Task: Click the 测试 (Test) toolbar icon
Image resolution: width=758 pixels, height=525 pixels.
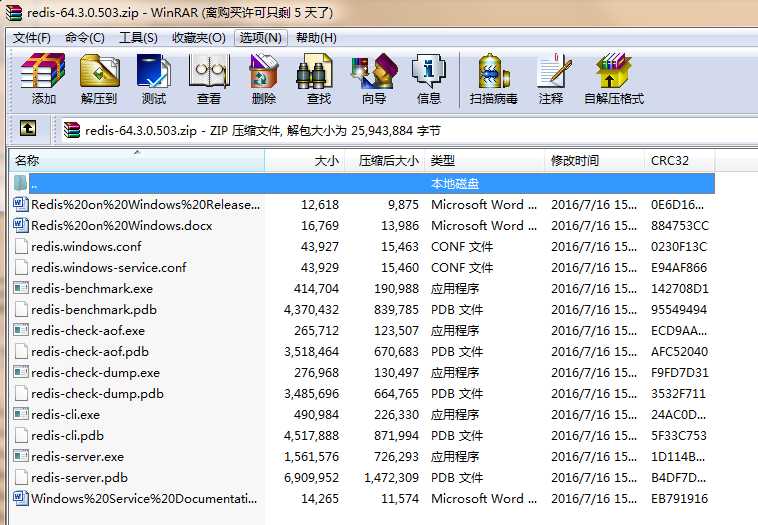Action: point(154,71)
